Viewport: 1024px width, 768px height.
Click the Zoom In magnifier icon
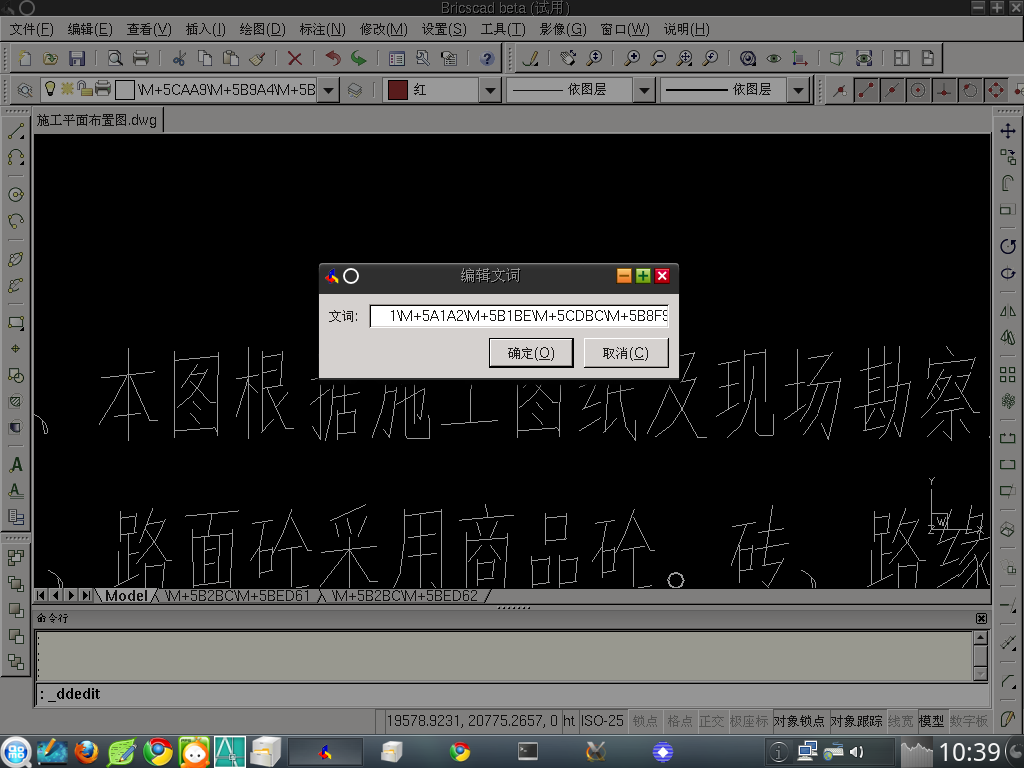(632, 58)
